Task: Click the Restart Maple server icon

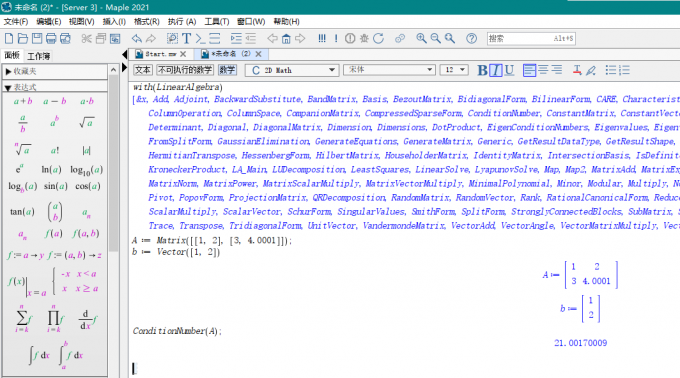Action: click(x=379, y=39)
